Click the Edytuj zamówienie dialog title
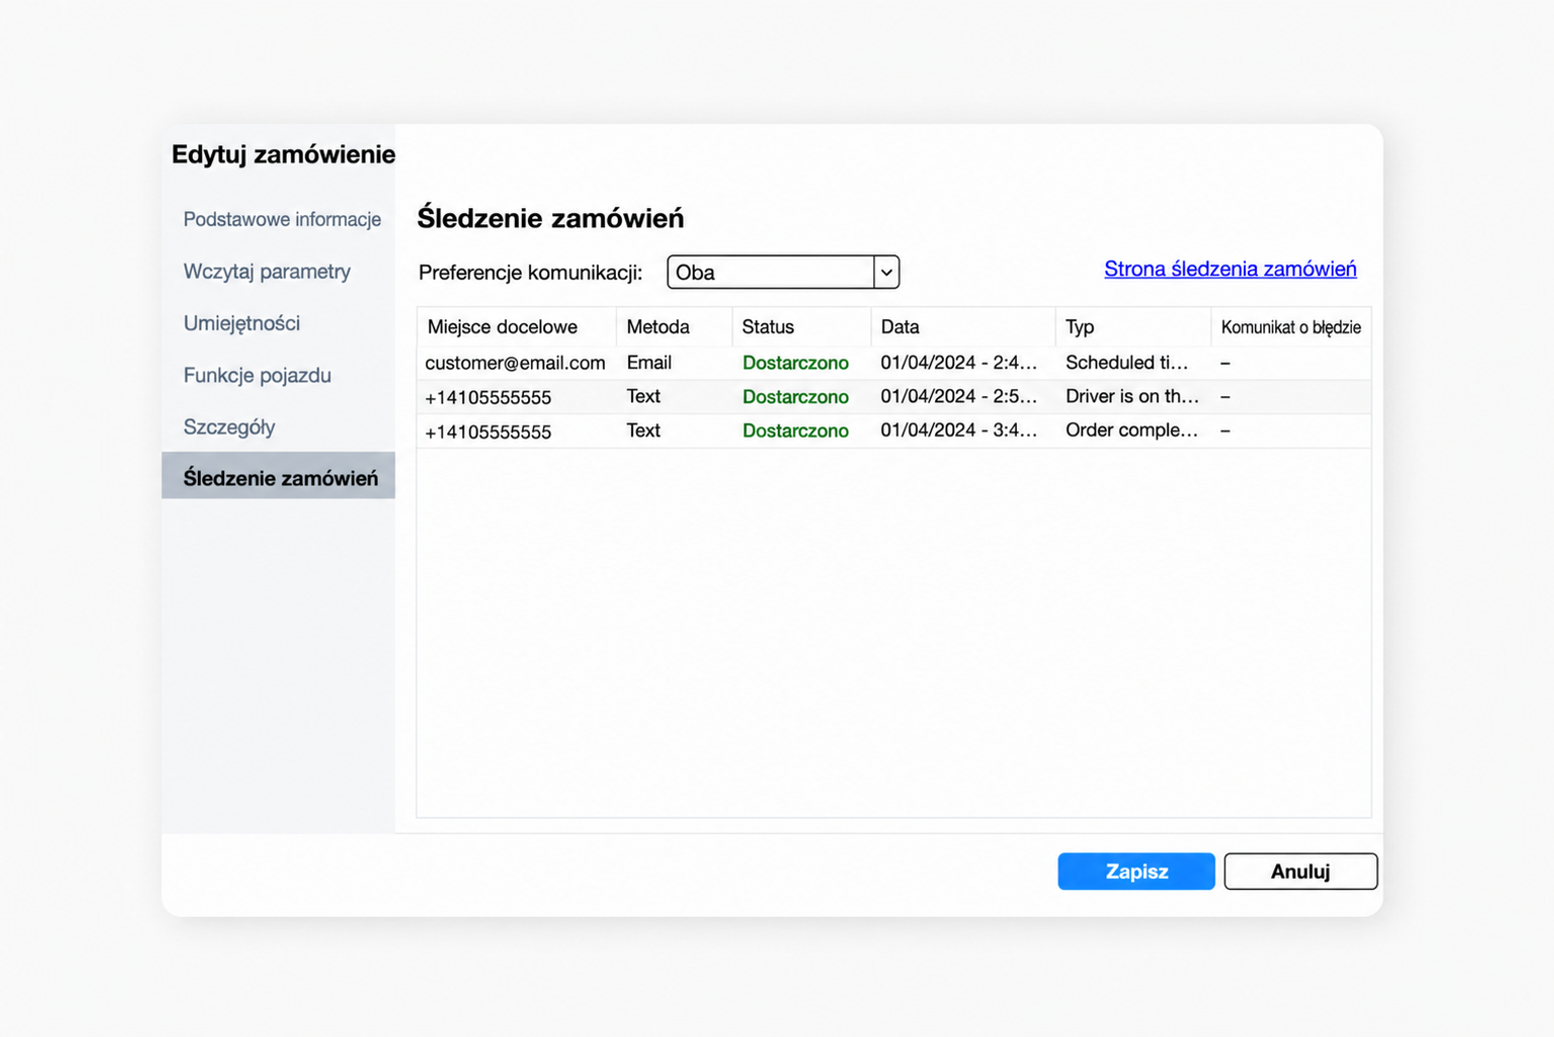The image size is (1554, 1037). pos(283,154)
